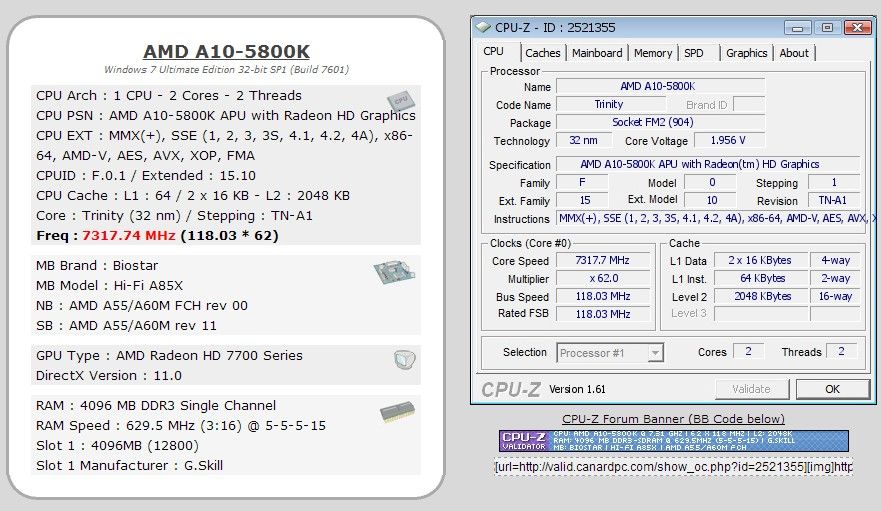The width and height of the screenshot is (881, 511).
Task: Click the AMD A10-5800K heading link
Action: tap(226, 51)
